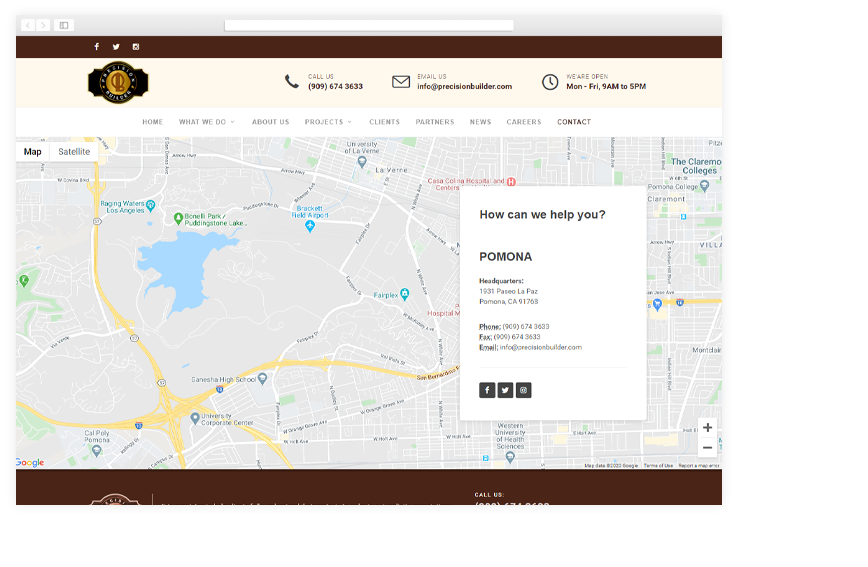Click header email info@precisionbuilder.com
Image resolution: width=868 pixels, height=567 pixels.
click(x=464, y=86)
